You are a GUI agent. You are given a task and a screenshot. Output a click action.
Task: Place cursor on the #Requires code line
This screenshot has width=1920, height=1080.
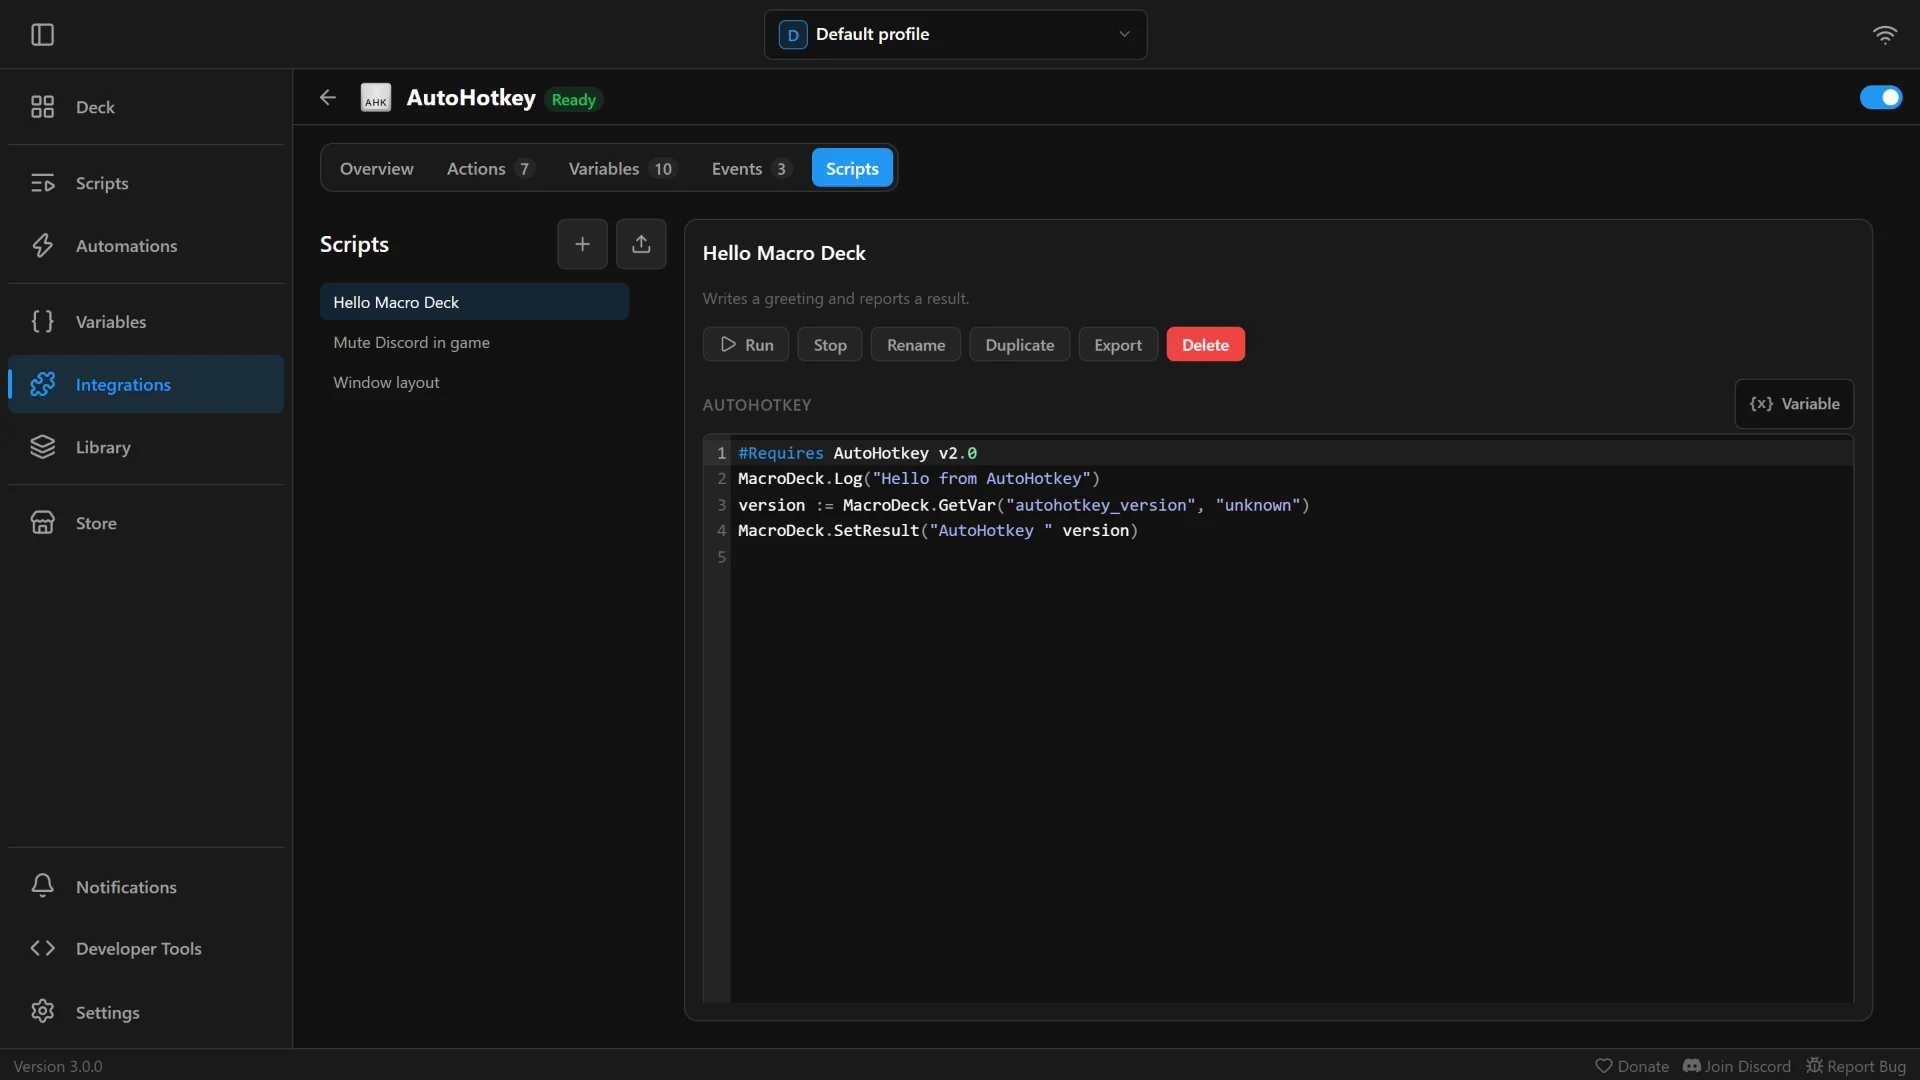[1290, 453]
